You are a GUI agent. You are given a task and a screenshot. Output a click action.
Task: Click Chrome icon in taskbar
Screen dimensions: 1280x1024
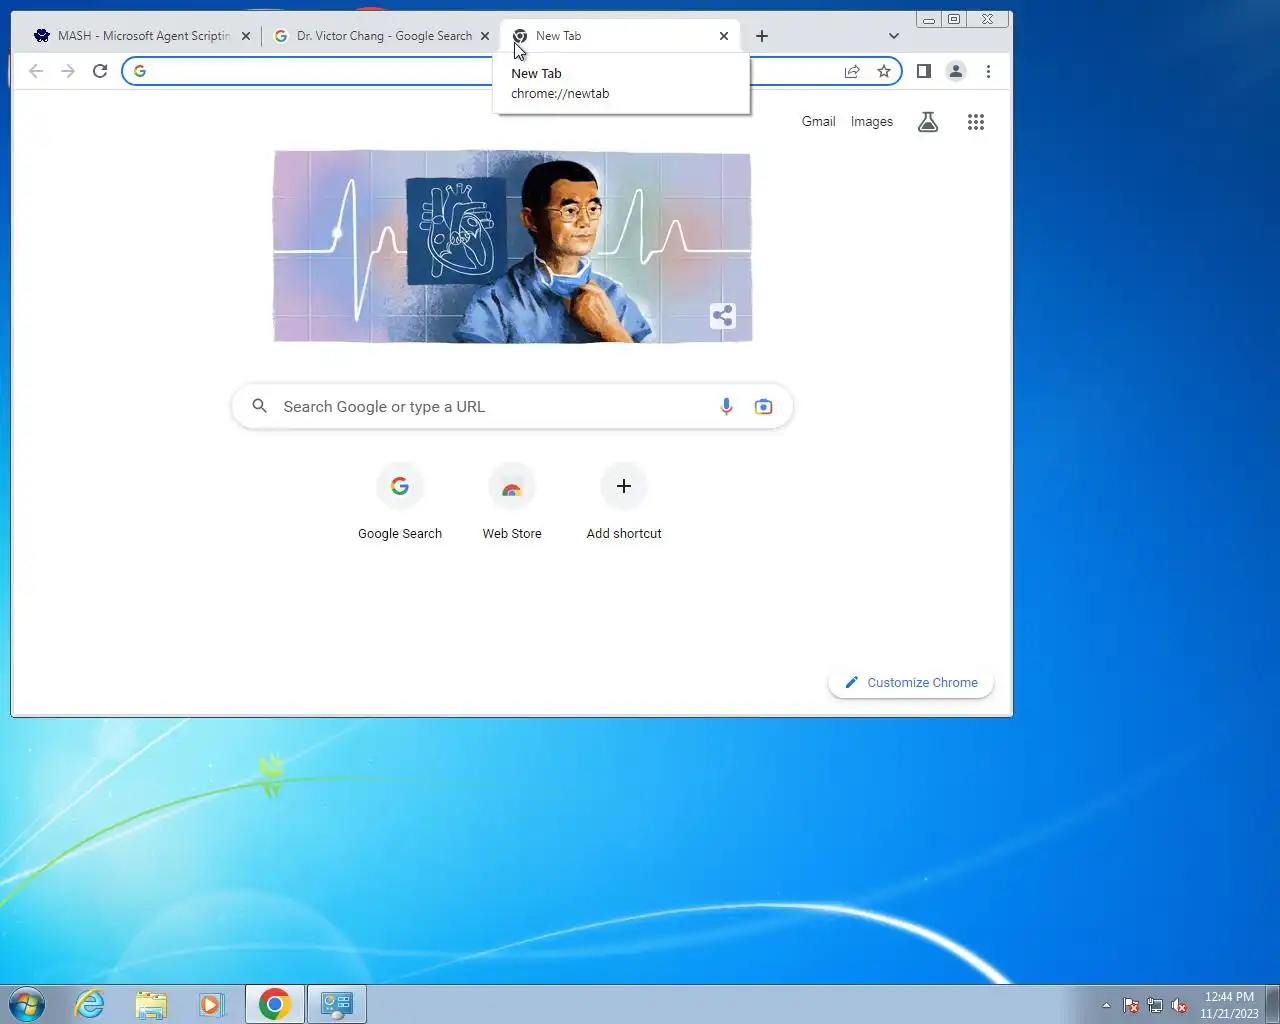pyautogui.click(x=275, y=1004)
